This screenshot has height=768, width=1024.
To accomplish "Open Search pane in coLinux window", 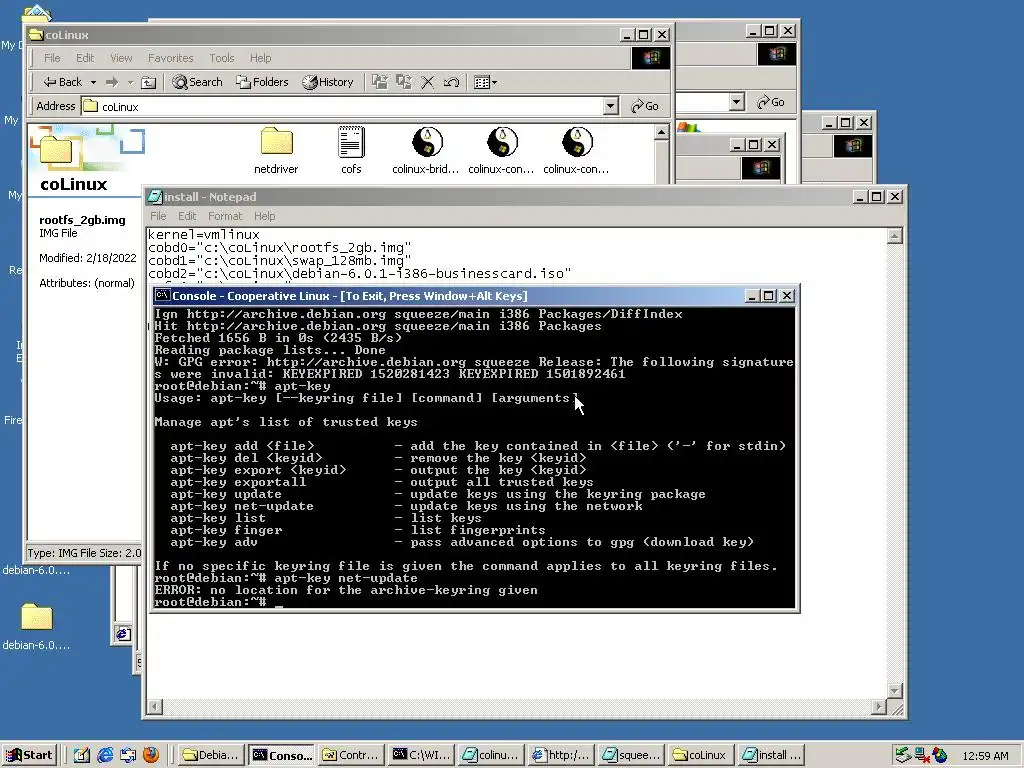I will (x=197, y=82).
